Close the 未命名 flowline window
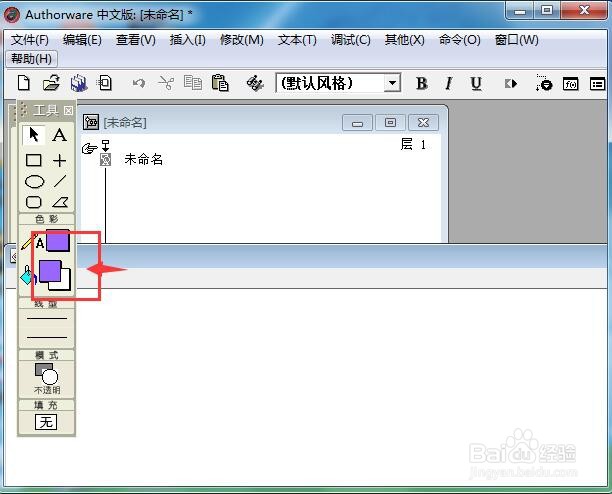The image size is (612, 494). pyautogui.click(x=423, y=123)
